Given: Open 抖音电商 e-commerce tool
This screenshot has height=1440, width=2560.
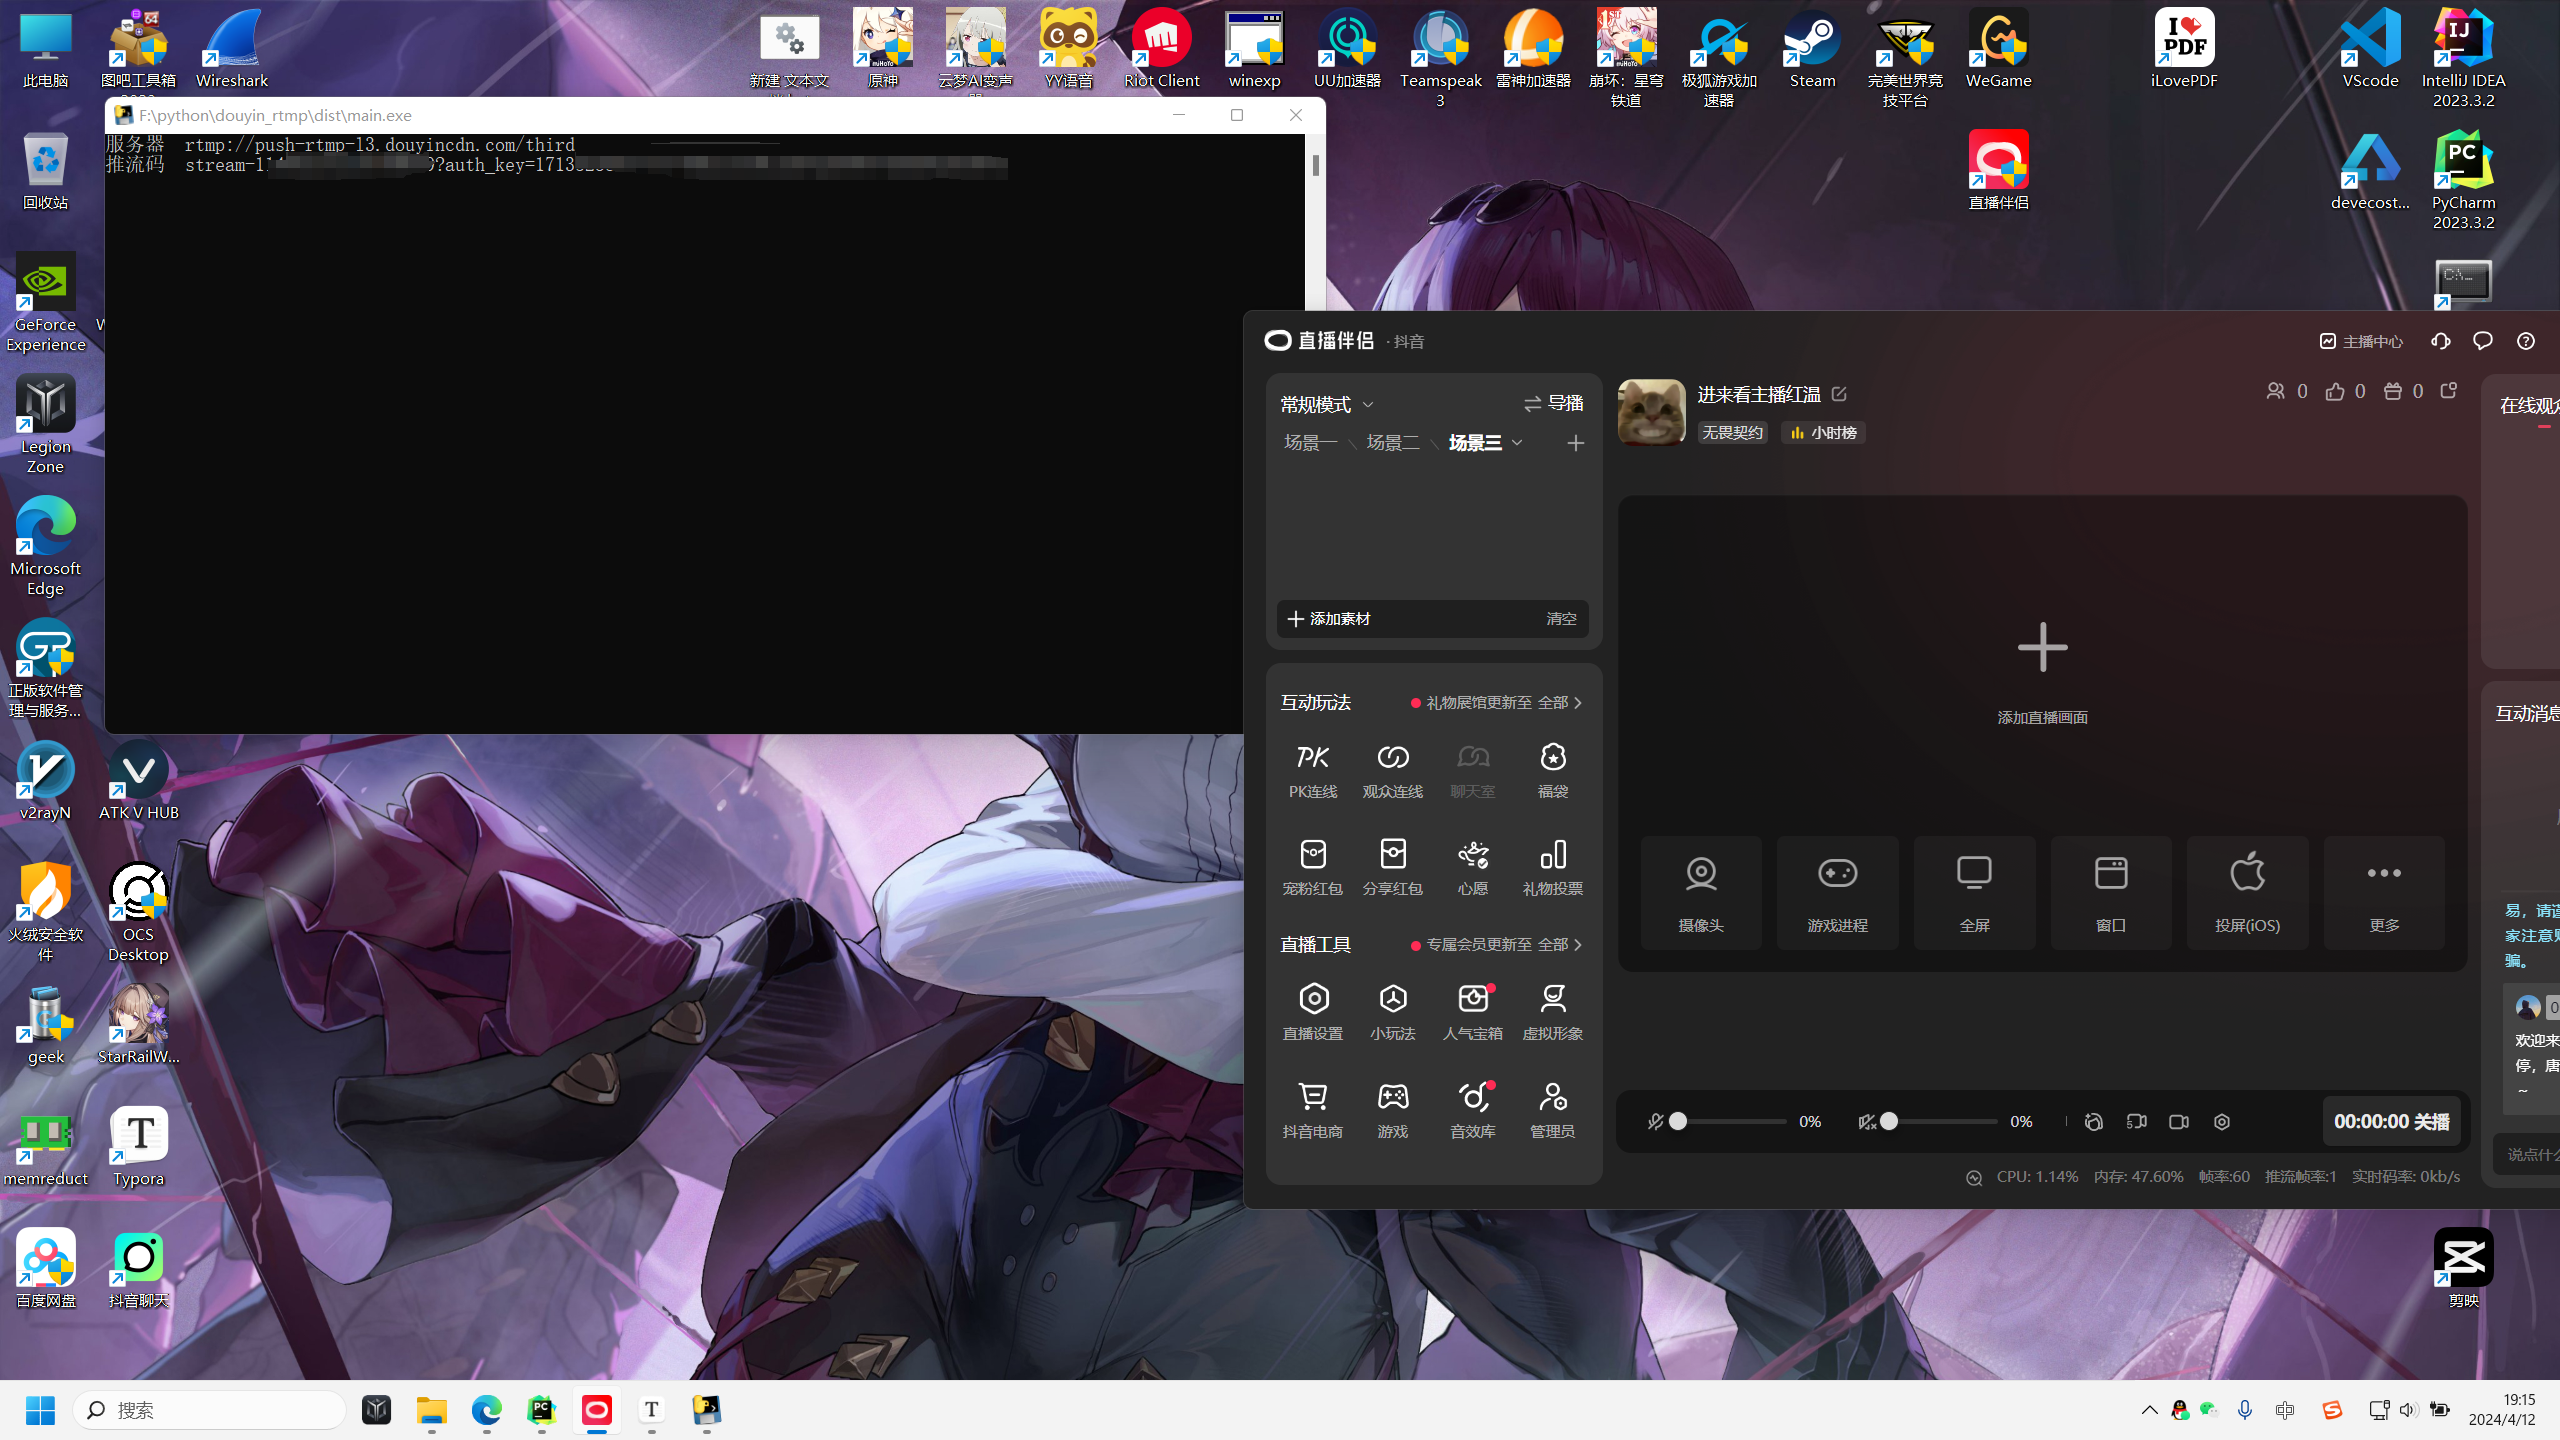Looking at the screenshot, I should 1312,1110.
